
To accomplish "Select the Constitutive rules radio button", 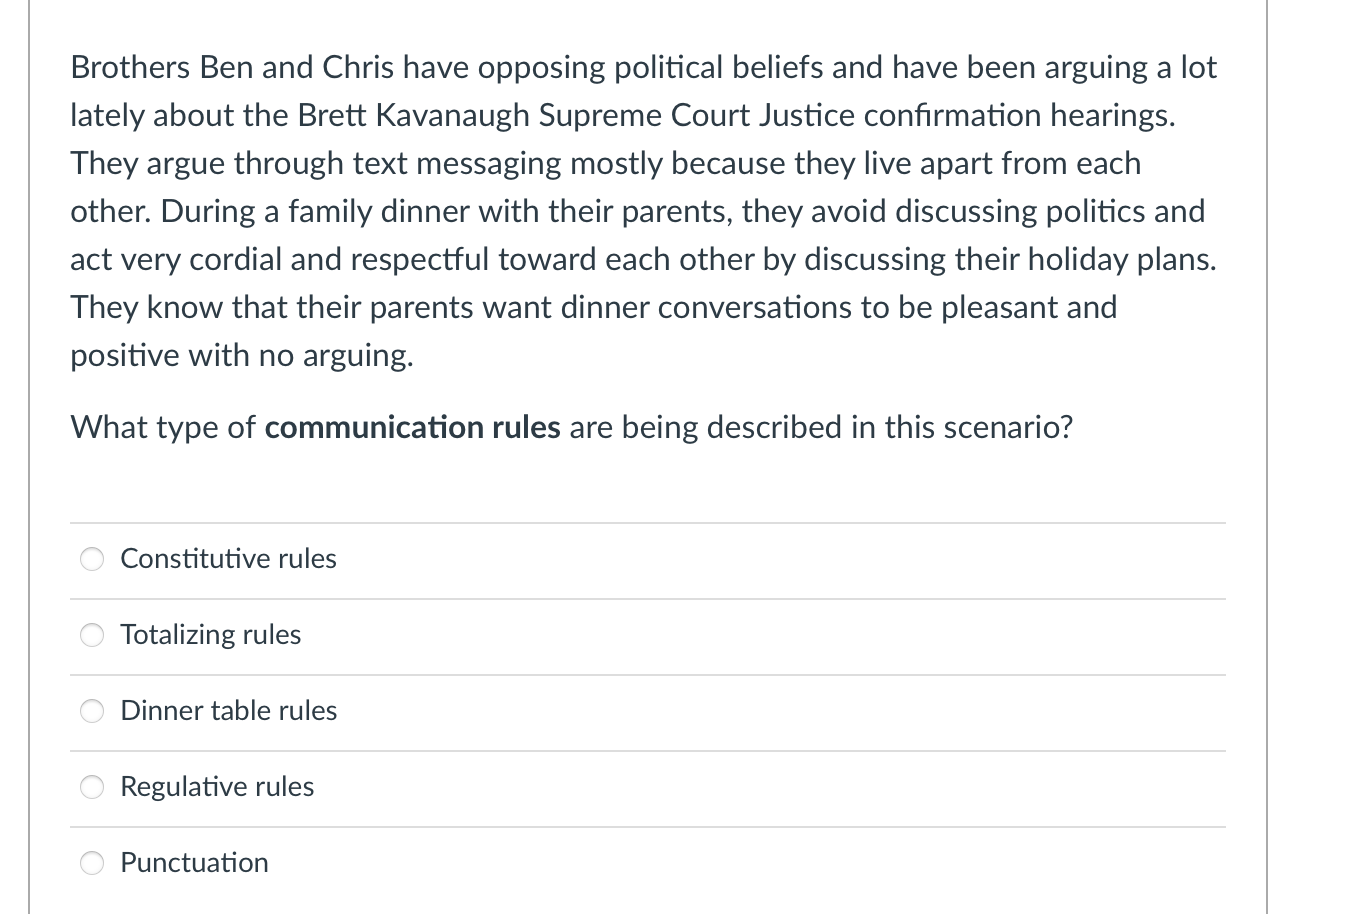I will click(x=91, y=559).
